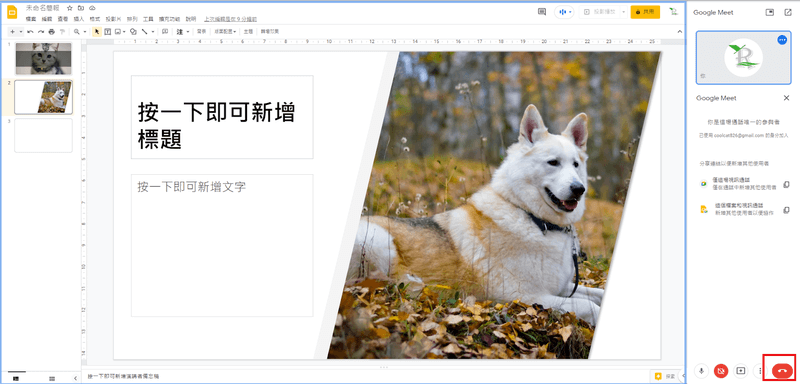Open the blue options dots on your video tile
This screenshot has width=800, height=384.
[782, 40]
